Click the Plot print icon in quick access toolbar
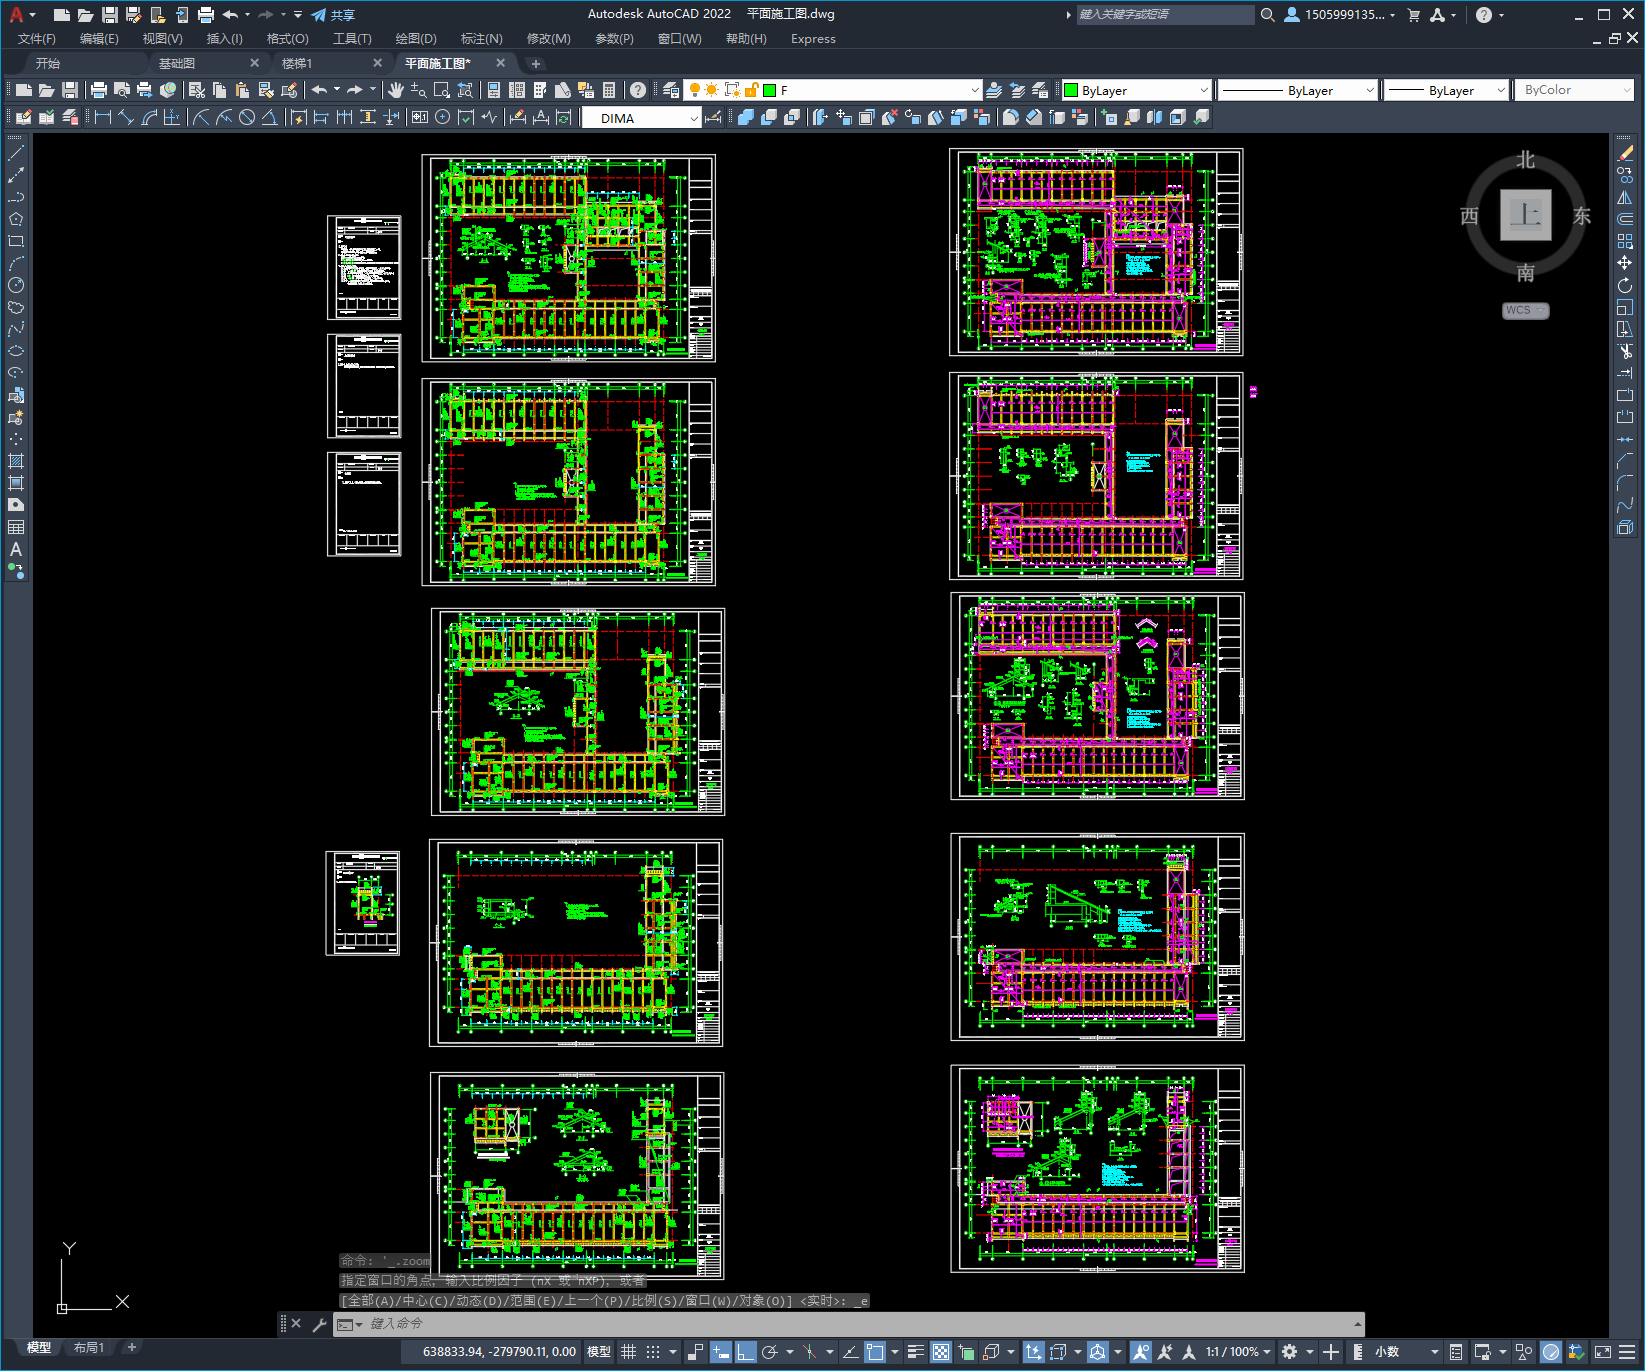The width and height of the screenshot is (1645, 1371). coord(206,14)
